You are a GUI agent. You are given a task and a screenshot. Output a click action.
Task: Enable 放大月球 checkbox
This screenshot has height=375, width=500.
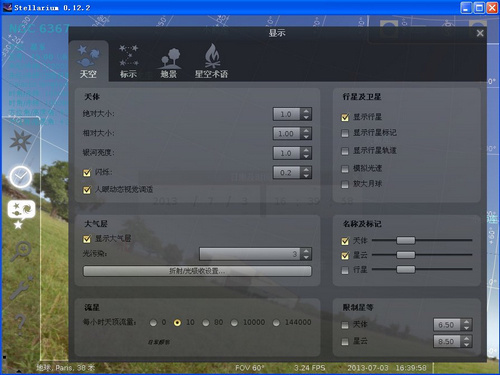[345, 184]
